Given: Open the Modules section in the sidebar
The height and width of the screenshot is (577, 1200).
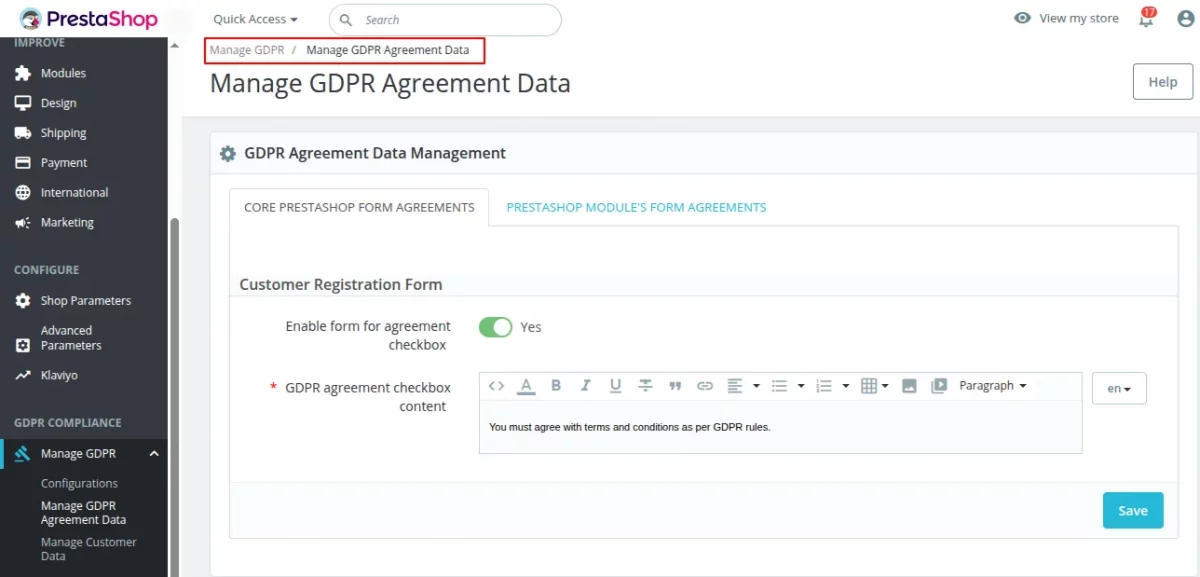Looking at the screenshot, I should [x=64, y=72].
